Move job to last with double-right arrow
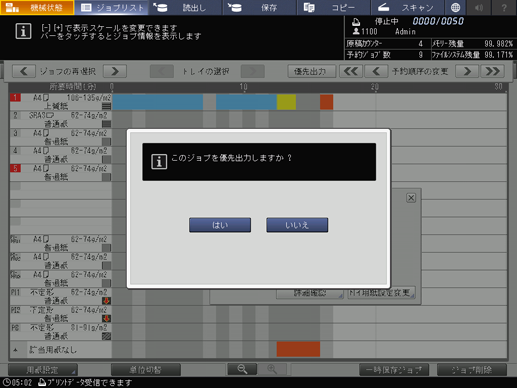517x388 pixels. 492,71
